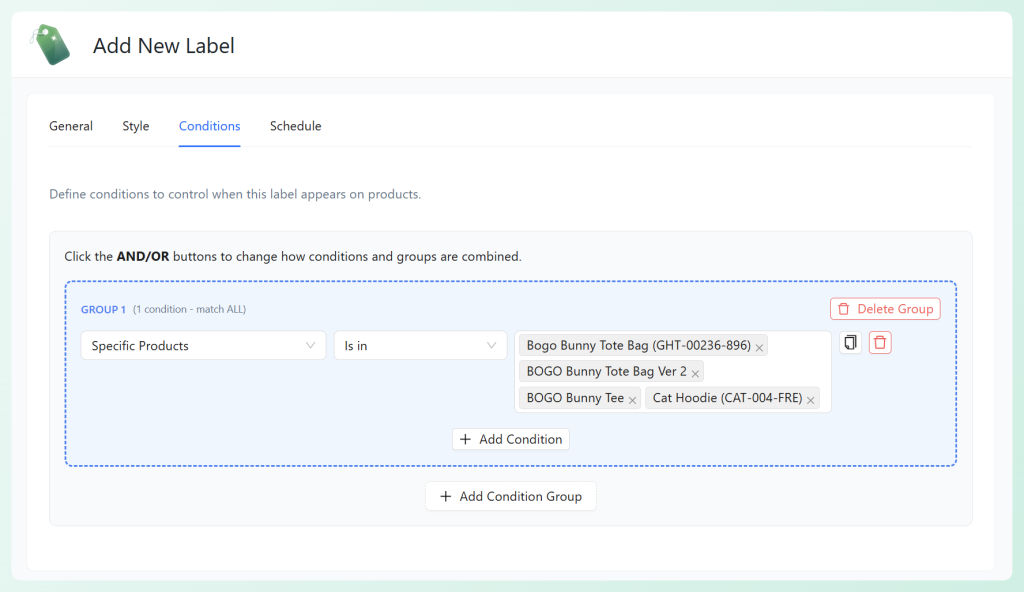This screenshot has height=592, width=1024.
Task: Click the Delete Group button
Action: click(x=885, y=308)
